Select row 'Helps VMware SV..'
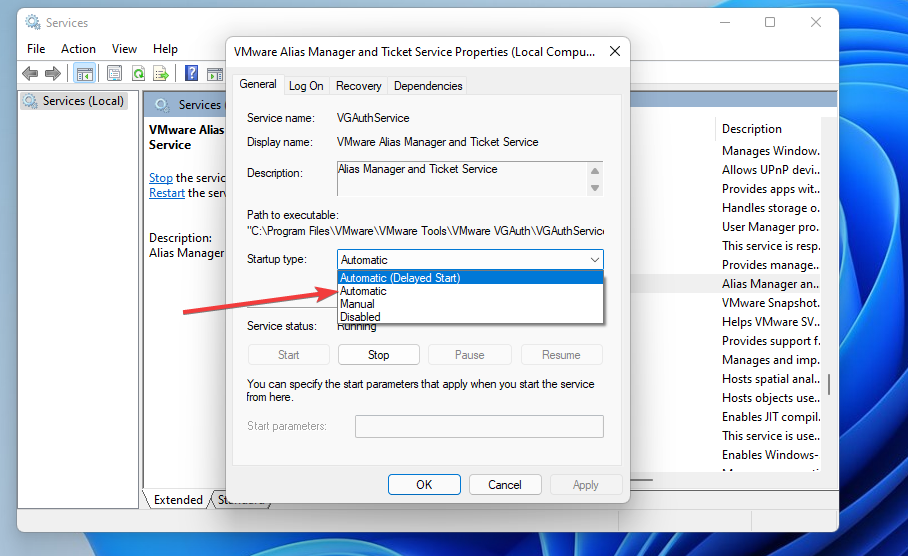This screenshot has width=908, height=556. [x=771, y=322]
